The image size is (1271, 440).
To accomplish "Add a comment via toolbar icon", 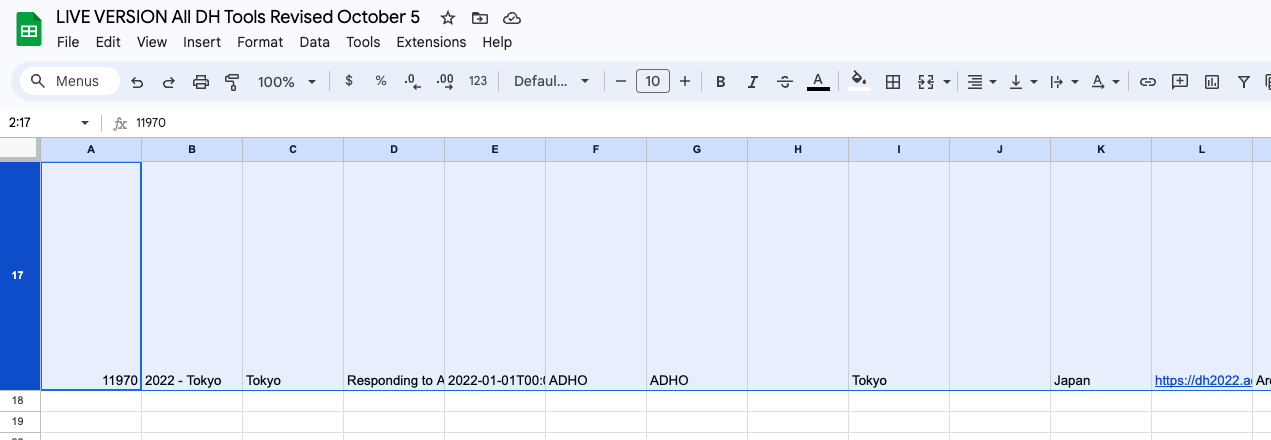I will click(1180, 82).
